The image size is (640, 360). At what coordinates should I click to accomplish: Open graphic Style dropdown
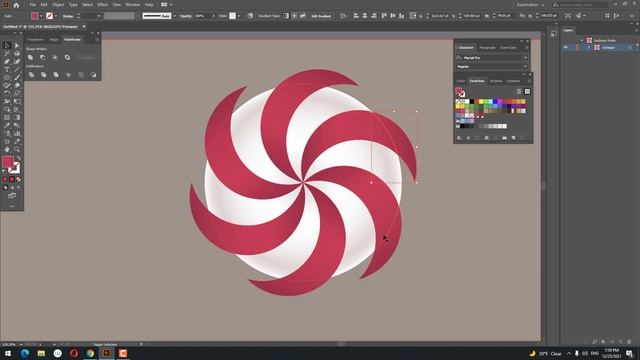pyautogui.click(x=238, y=16)
